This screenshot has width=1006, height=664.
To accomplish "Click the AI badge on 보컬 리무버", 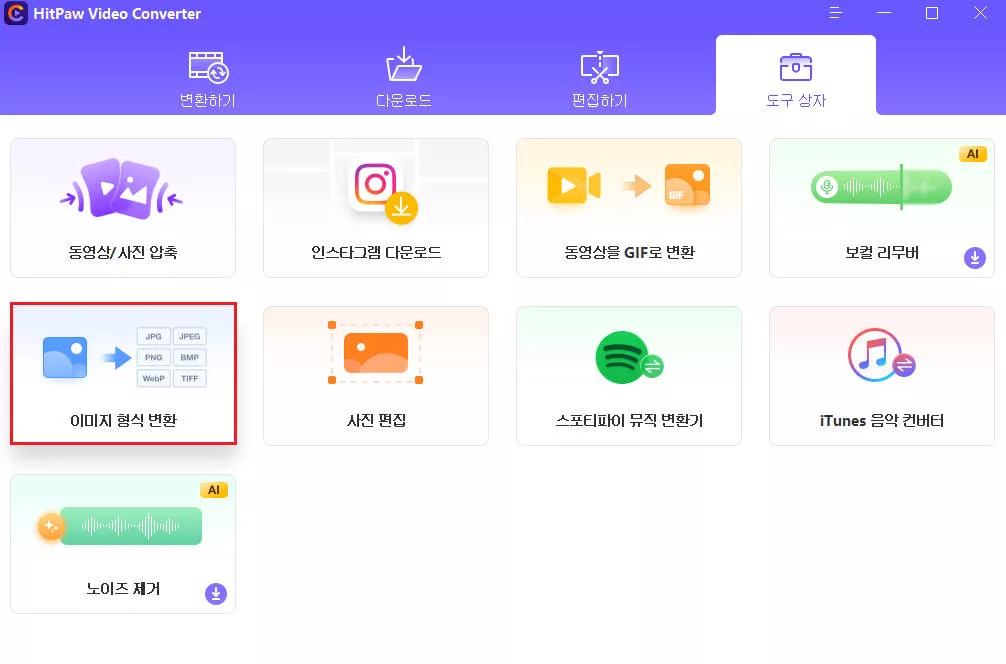I will (973, 154).
